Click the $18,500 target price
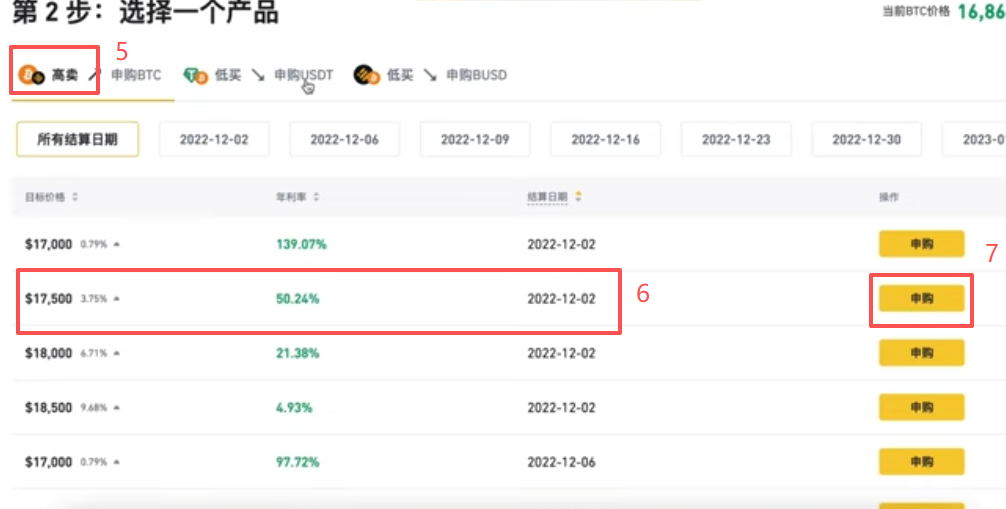Viewport: 1006px width, 509px height. click(49, 408)
